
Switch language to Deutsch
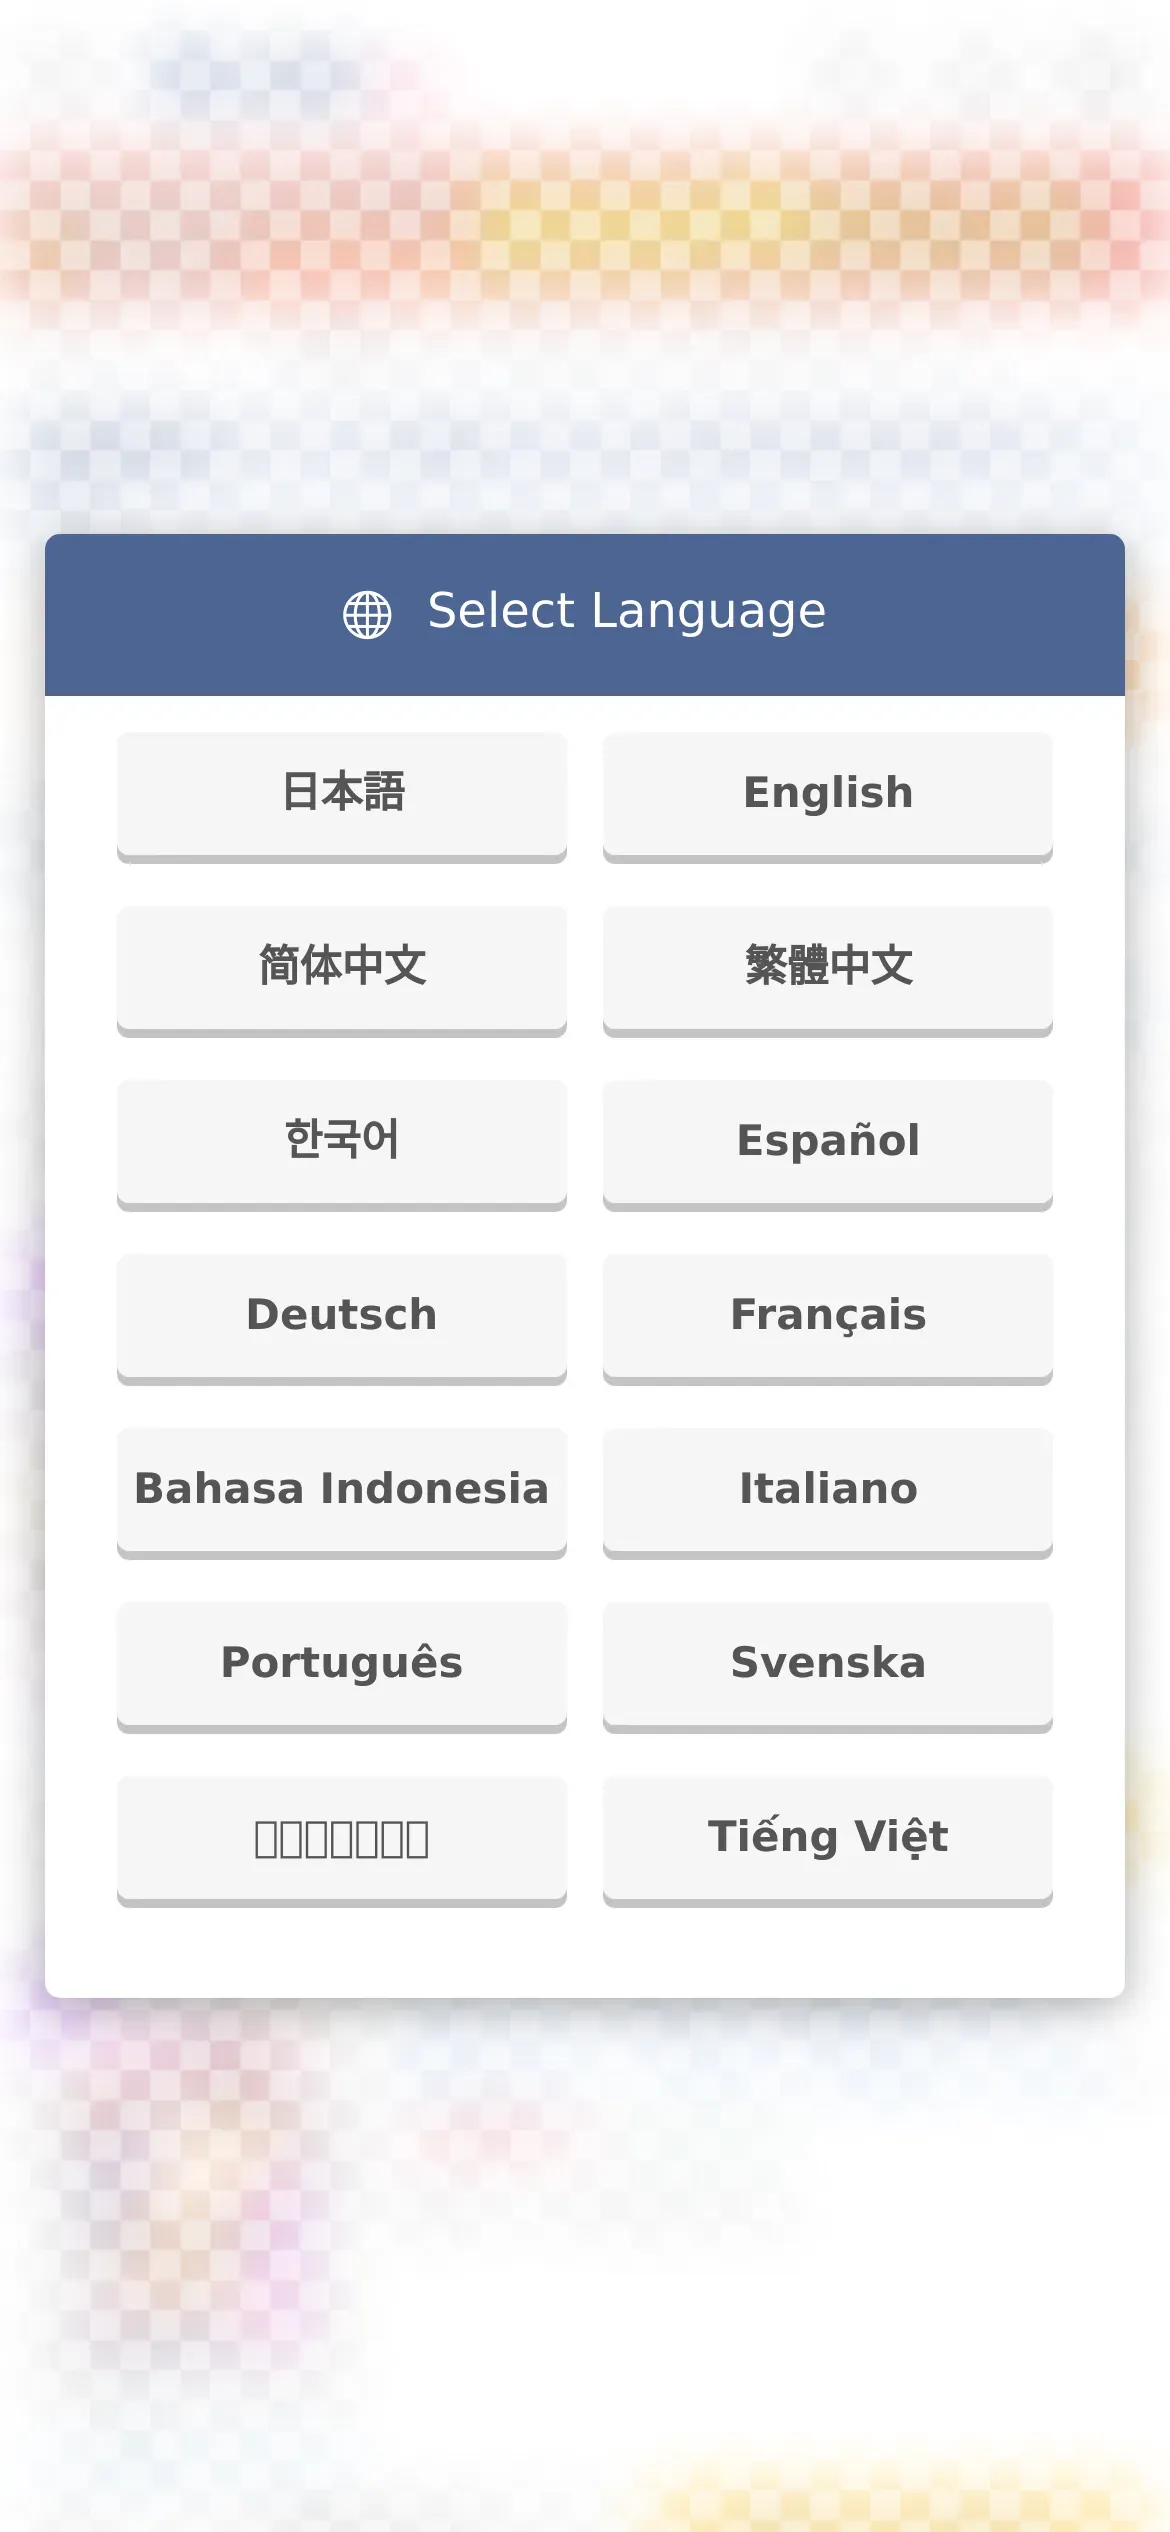[342, 1316]
